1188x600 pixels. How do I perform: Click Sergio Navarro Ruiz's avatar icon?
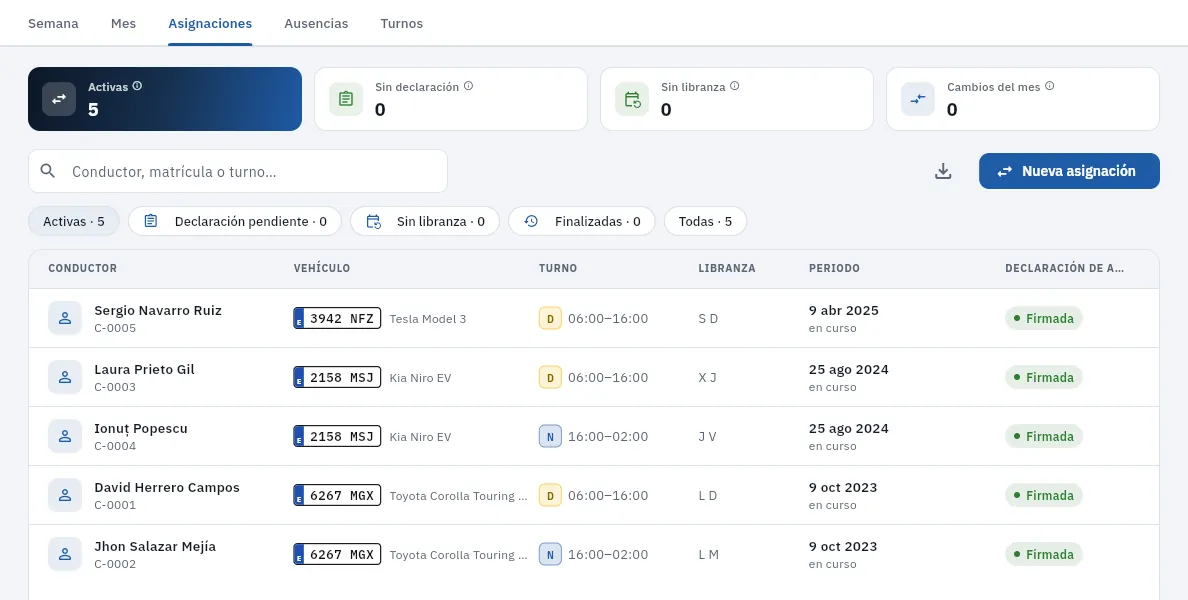(x=65, y=318)
